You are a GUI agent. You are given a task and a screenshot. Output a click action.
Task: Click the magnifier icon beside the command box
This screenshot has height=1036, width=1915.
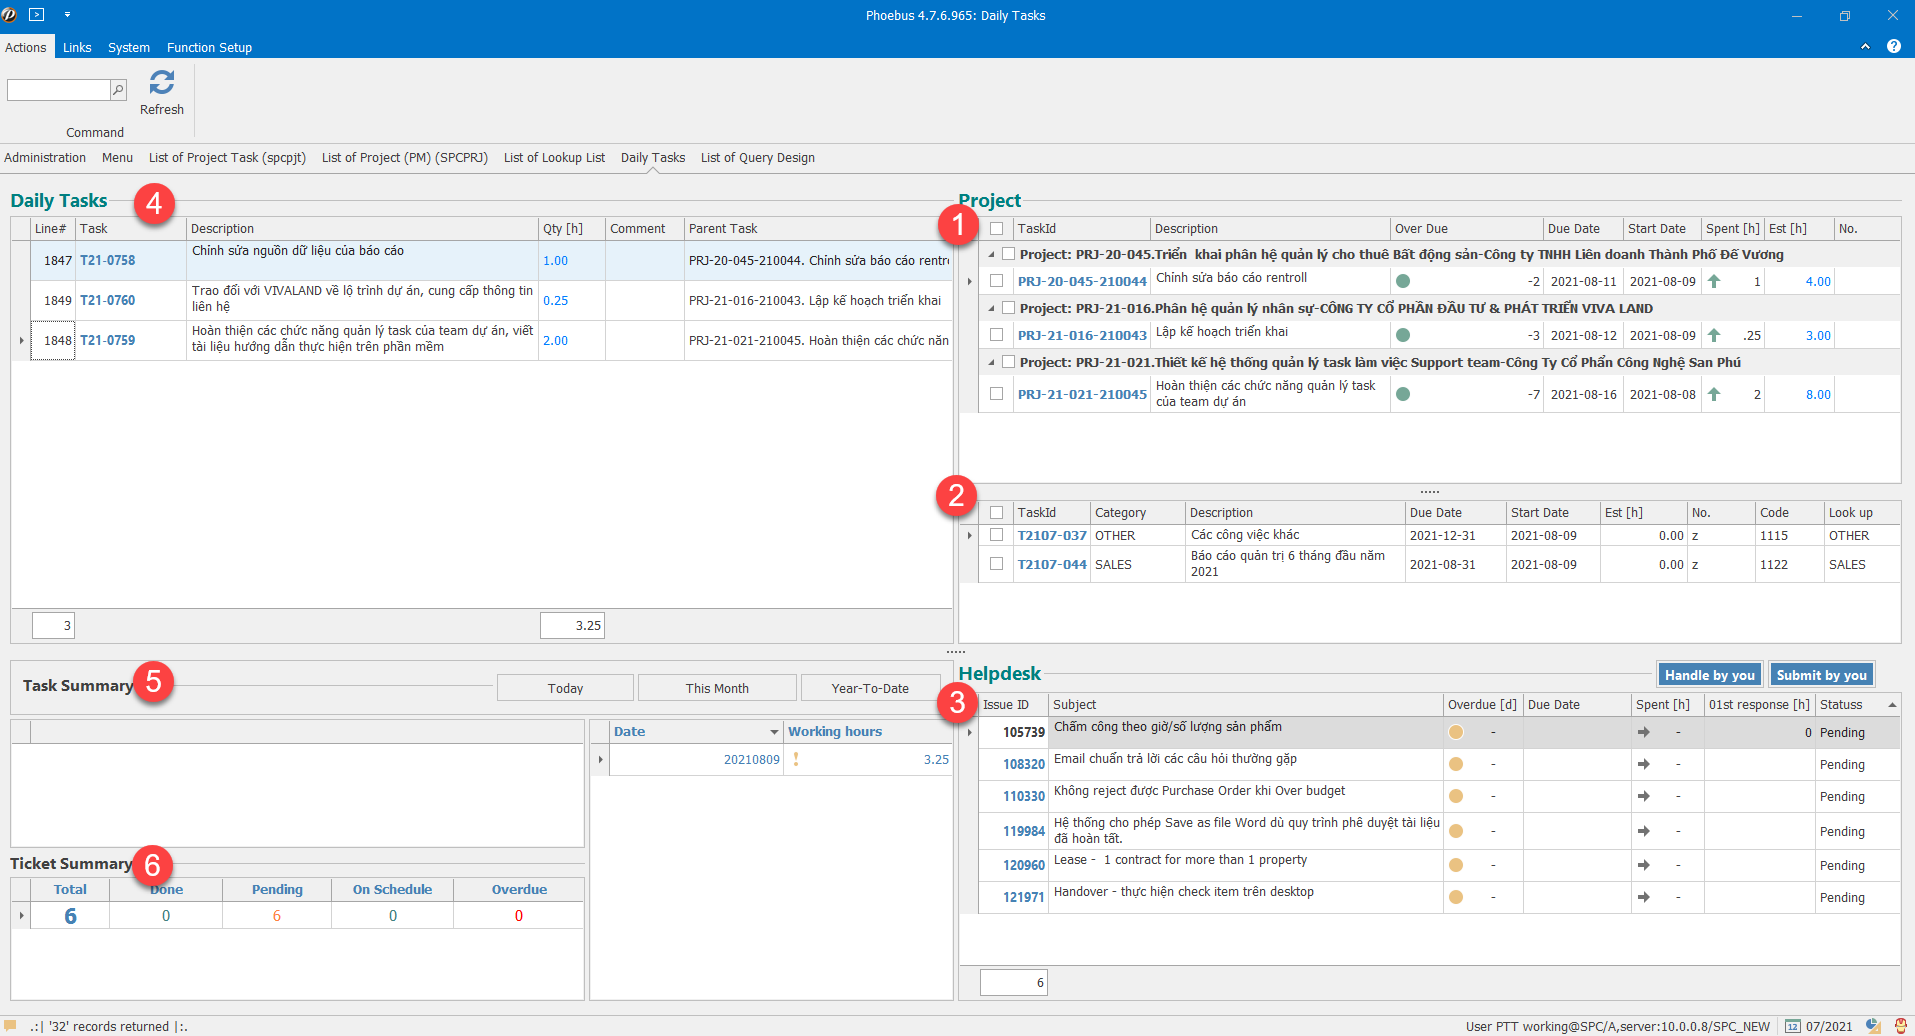coord(118,90)
